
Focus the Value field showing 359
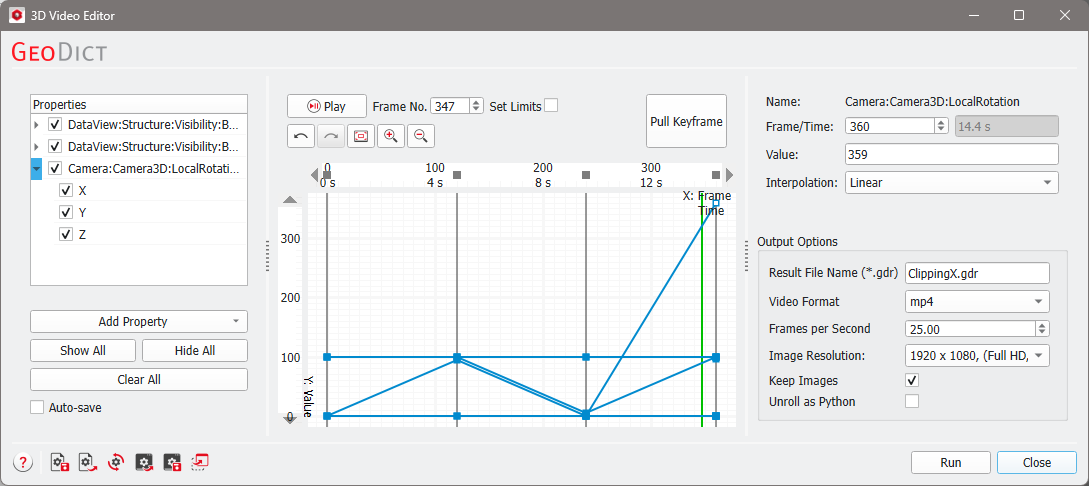pyautogui.click(x=951, y=154)
